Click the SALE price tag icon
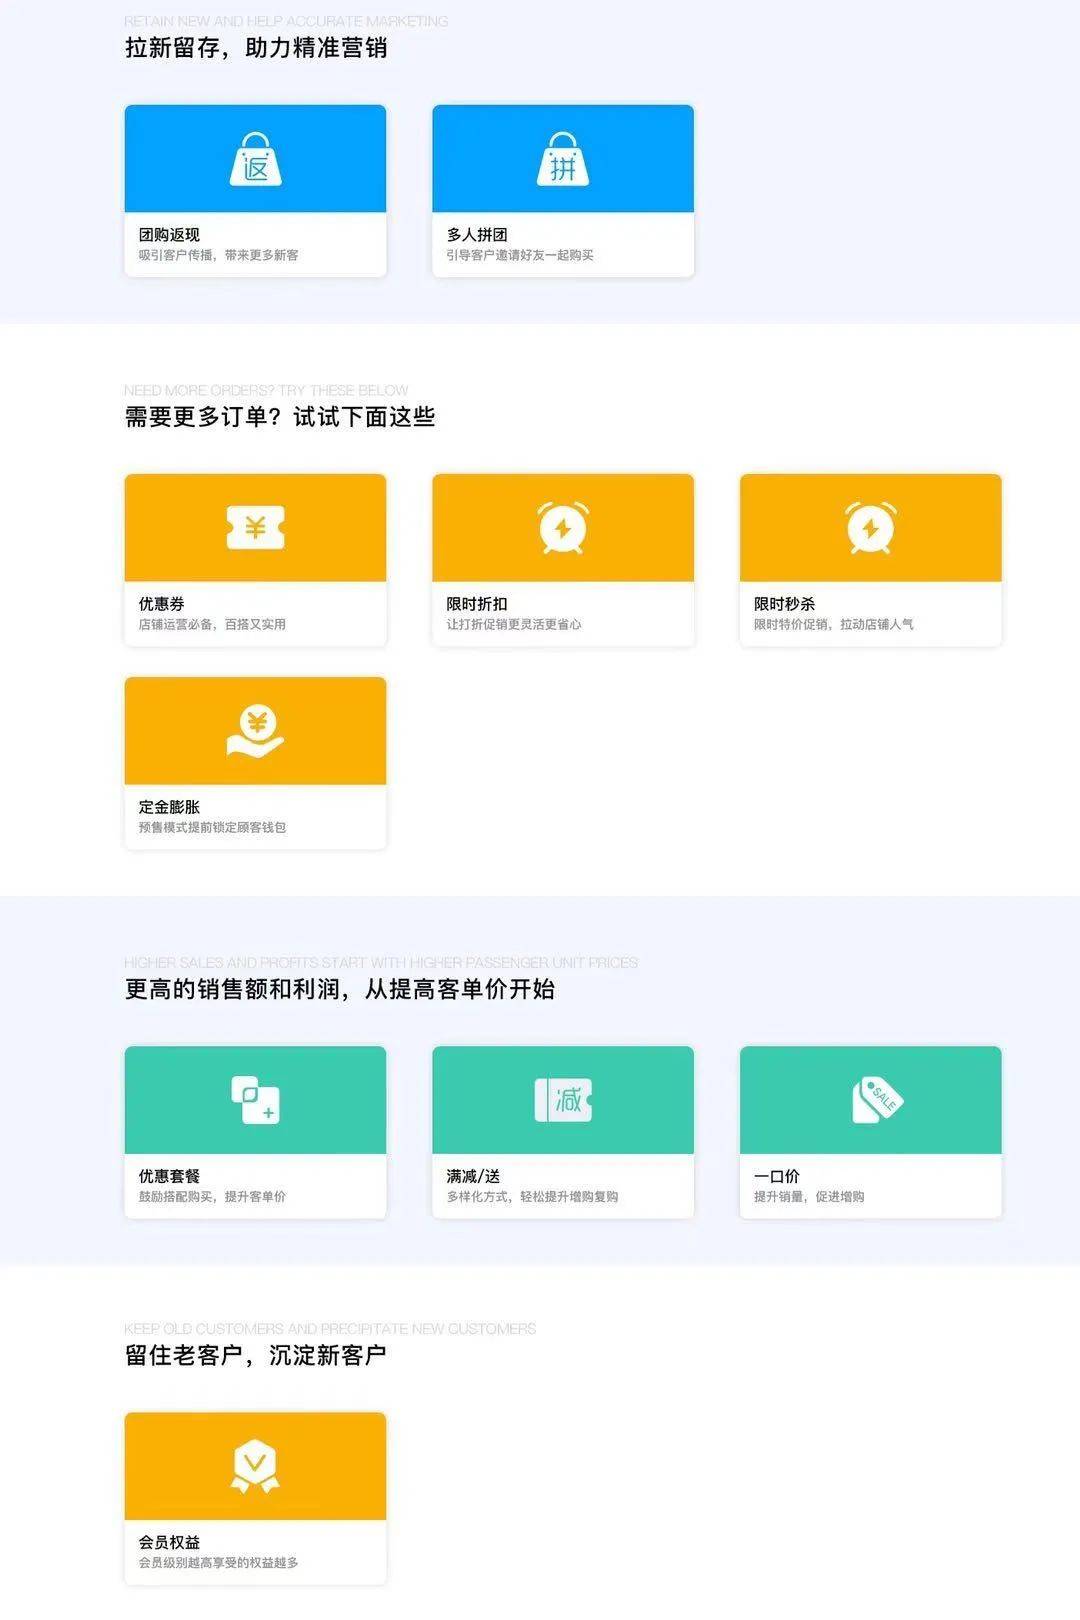The image size is (1080, 1620). coord(876,1100)
